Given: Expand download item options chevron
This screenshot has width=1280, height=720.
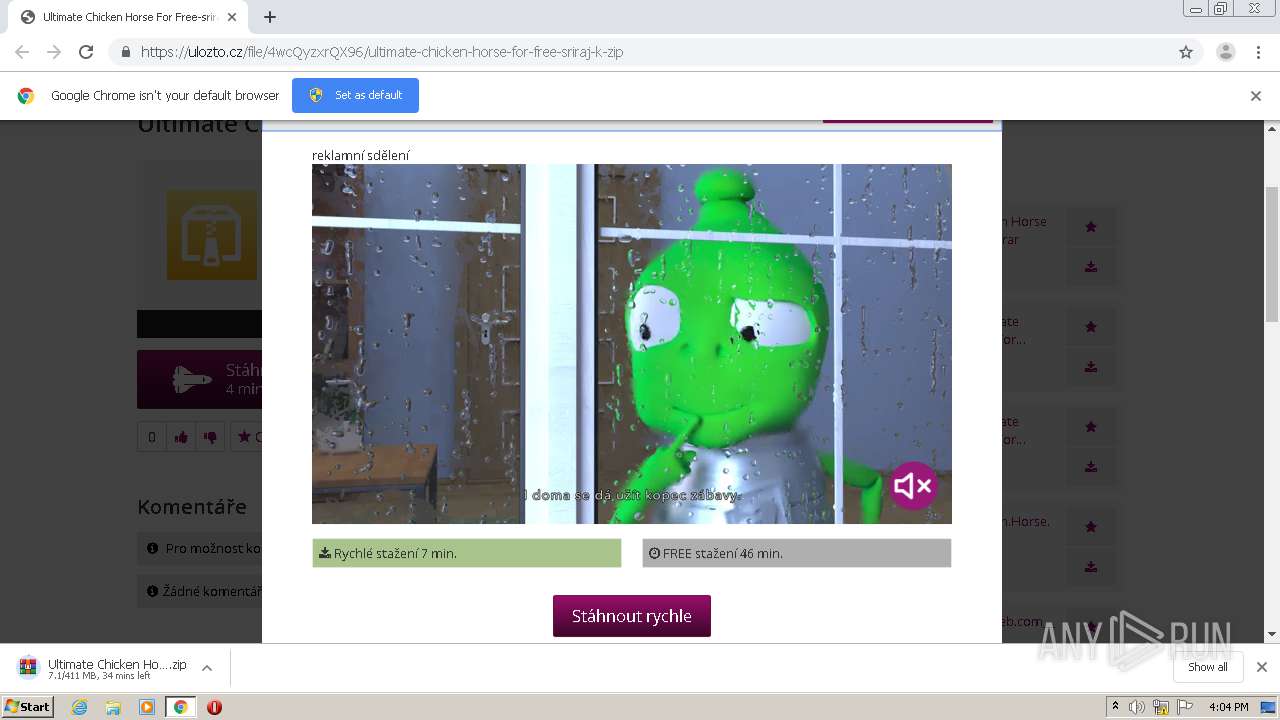Looking at the screenshot, I should tap(207, 668).
